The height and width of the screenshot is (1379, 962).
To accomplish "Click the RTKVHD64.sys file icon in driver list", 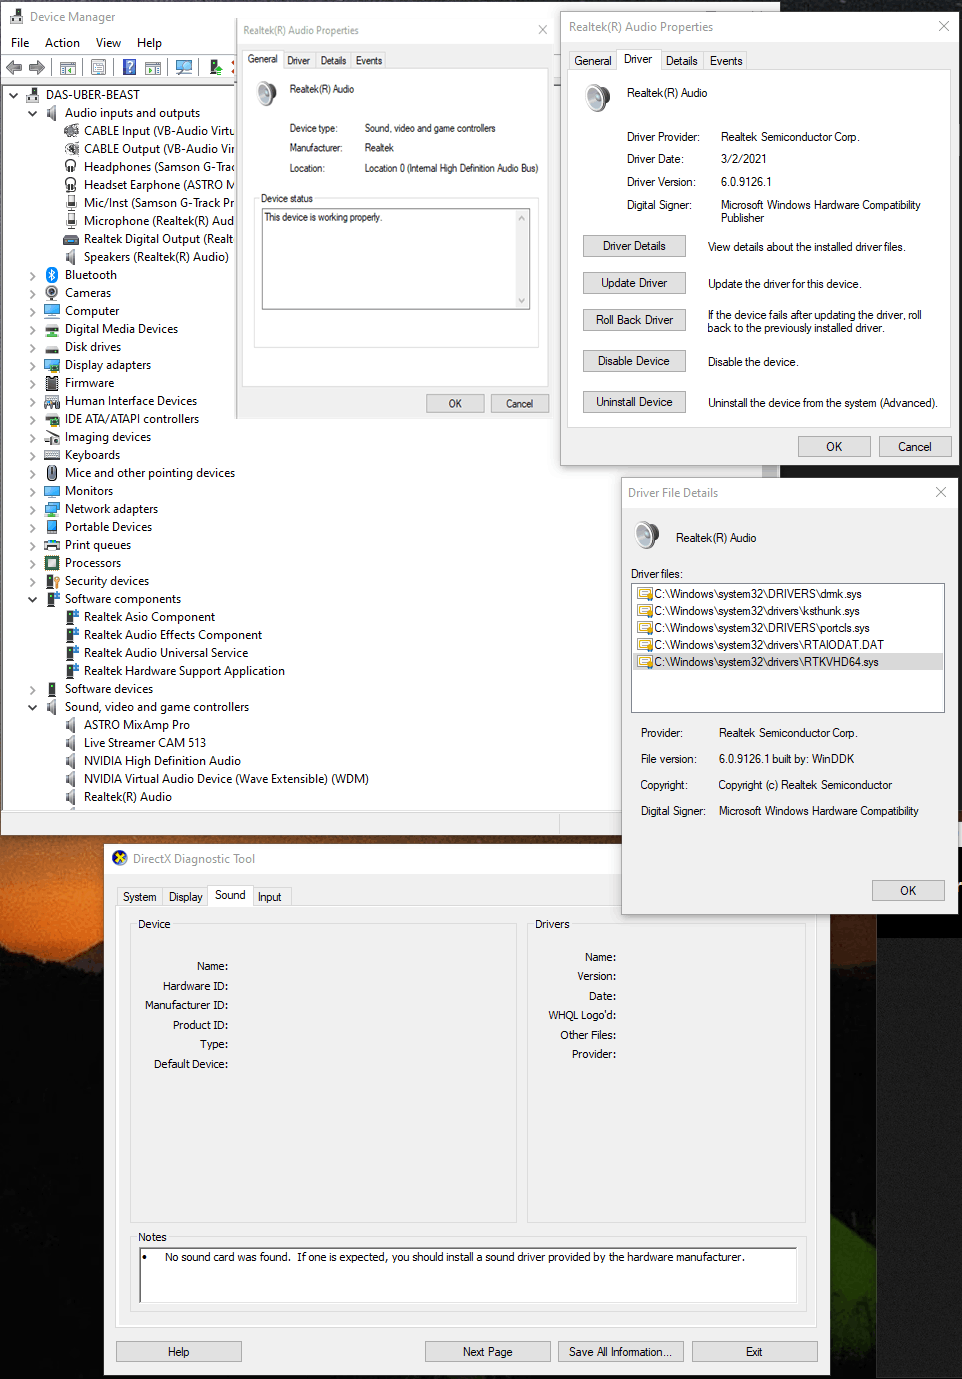I will (645, 662).
